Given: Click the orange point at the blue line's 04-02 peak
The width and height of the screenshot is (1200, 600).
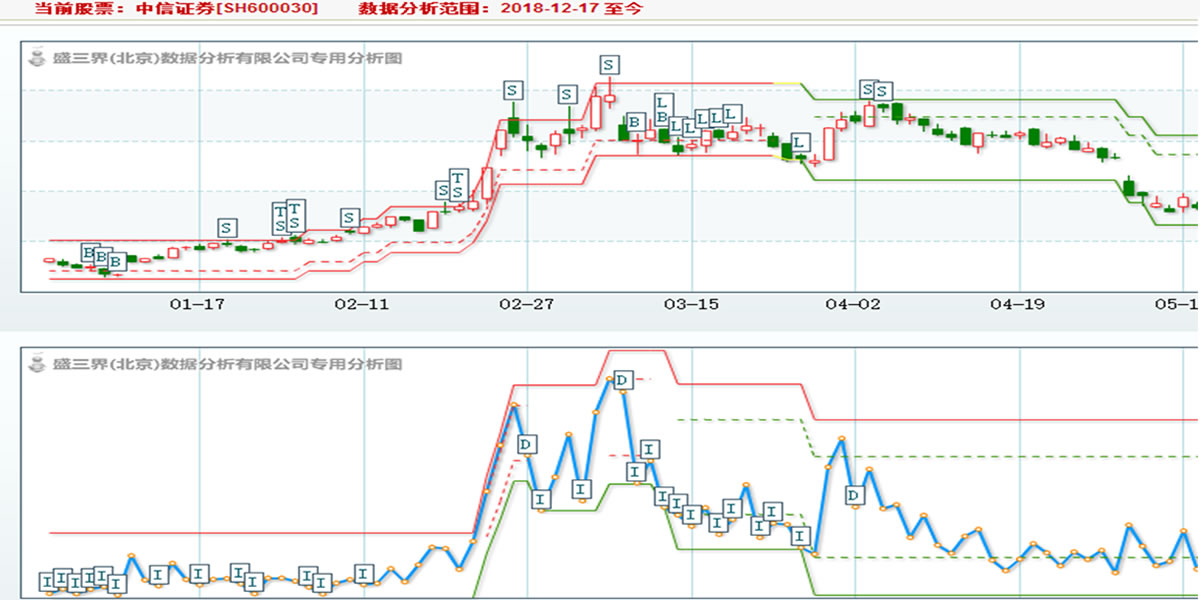Looking at the screenshot, I should point(842,440).
